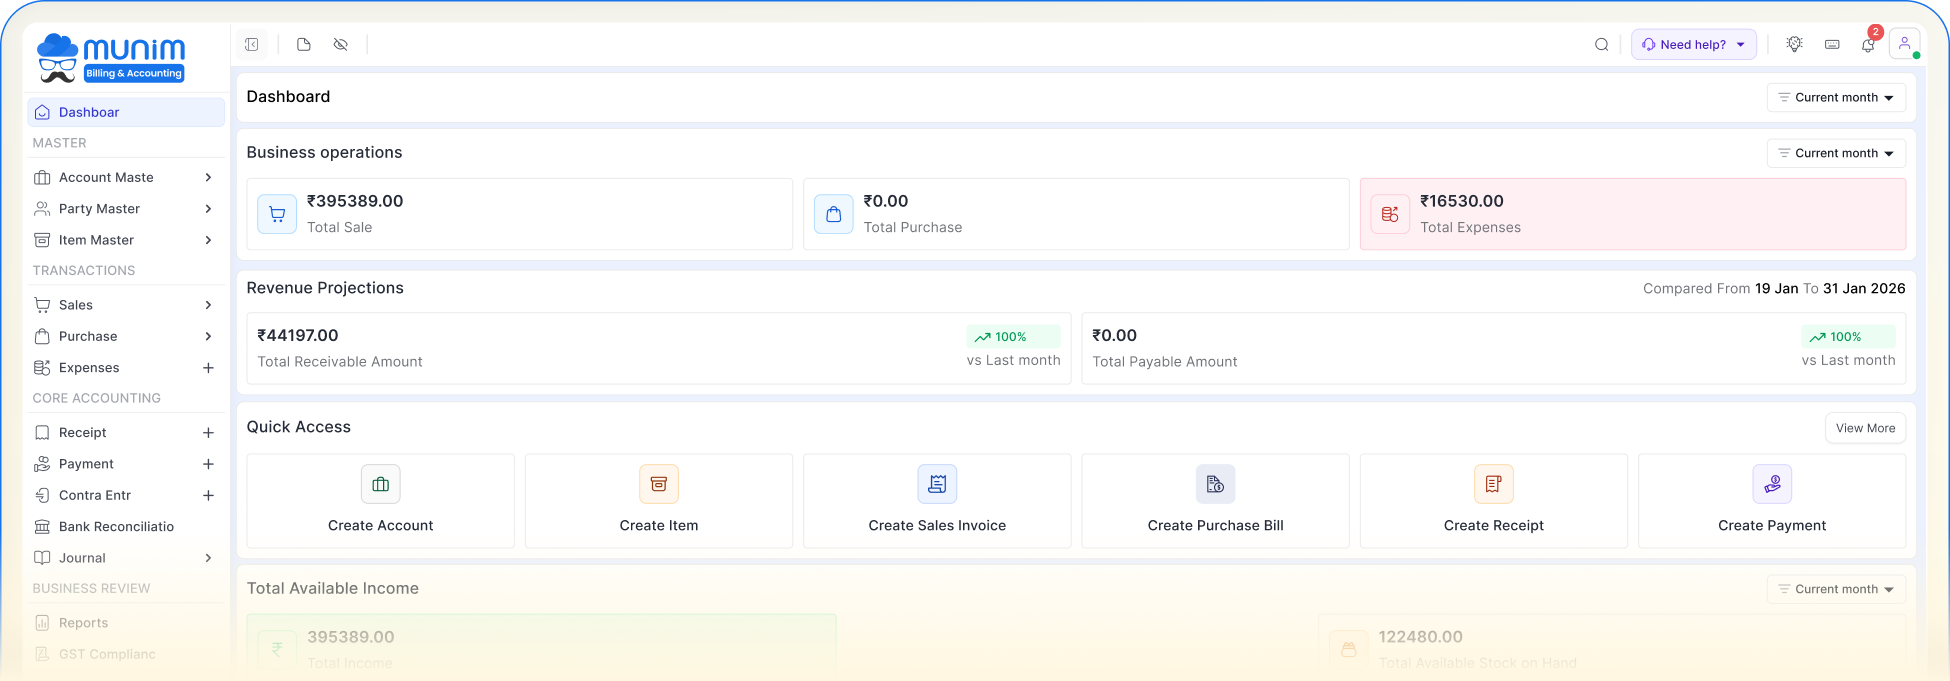Expand the Sales menu chevron
This screenshot has width=1950, height=681.
[x=208, y=306]
